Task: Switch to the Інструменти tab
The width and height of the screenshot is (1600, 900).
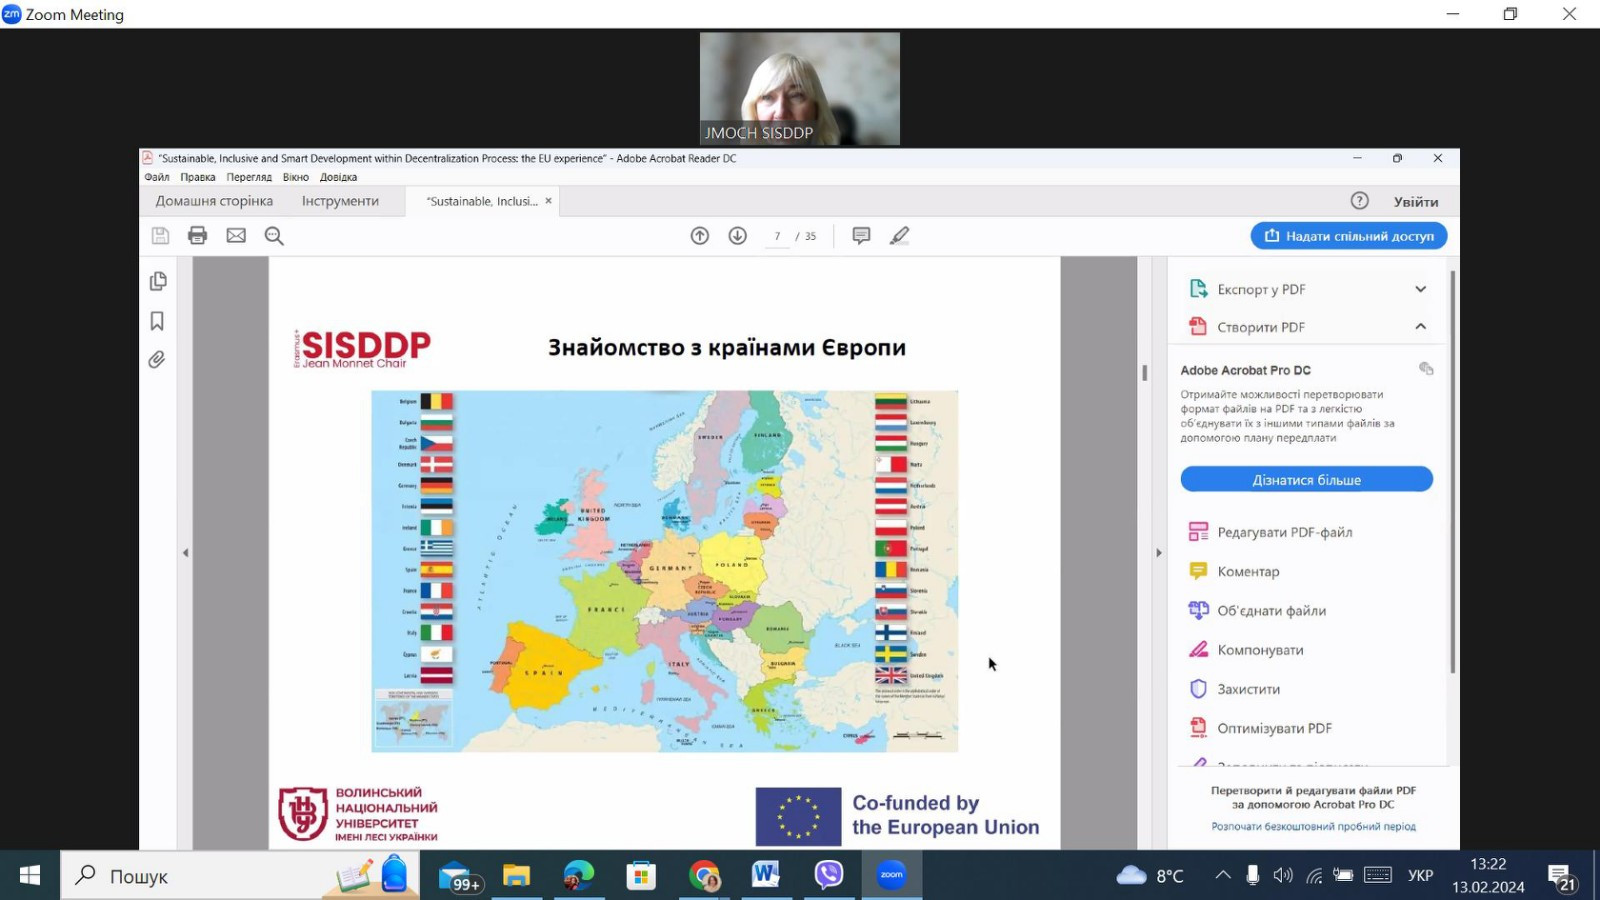Action: click(340, 201)
